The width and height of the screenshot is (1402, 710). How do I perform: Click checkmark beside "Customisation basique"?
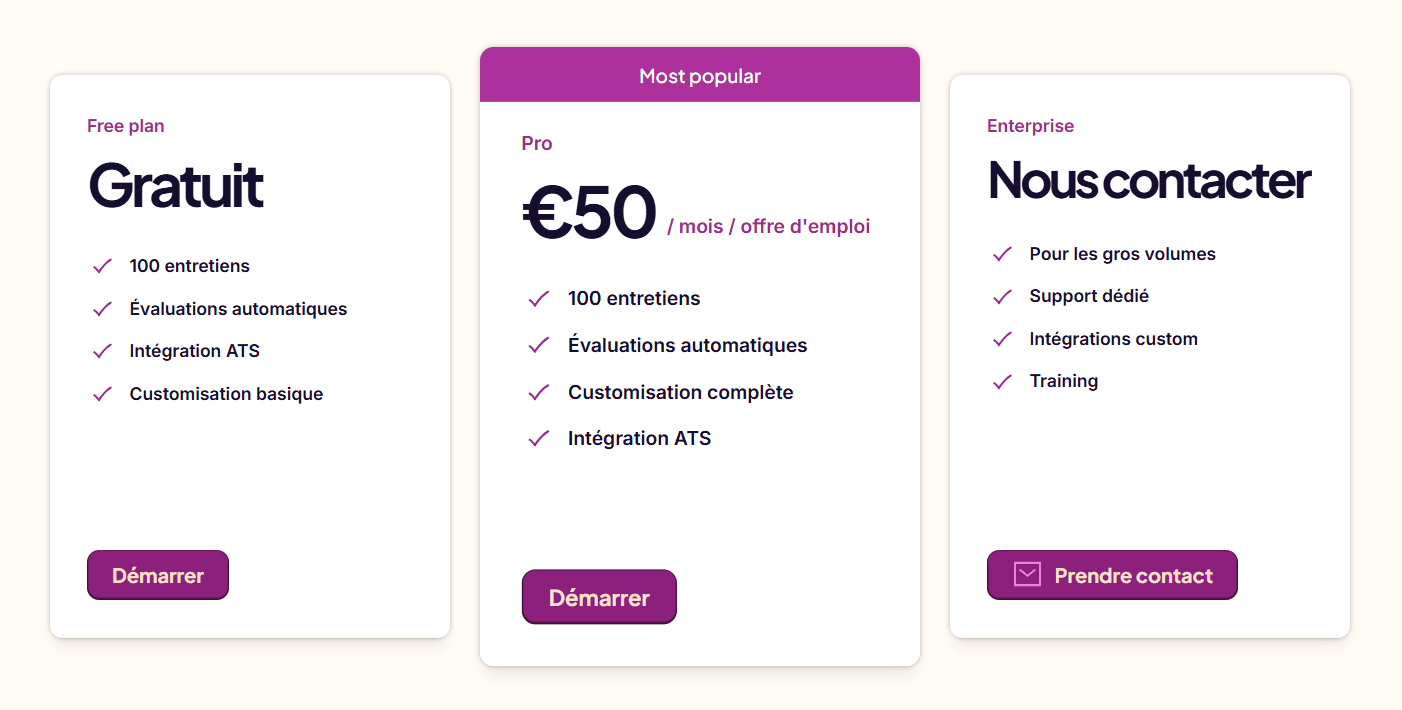click(101, 393)
